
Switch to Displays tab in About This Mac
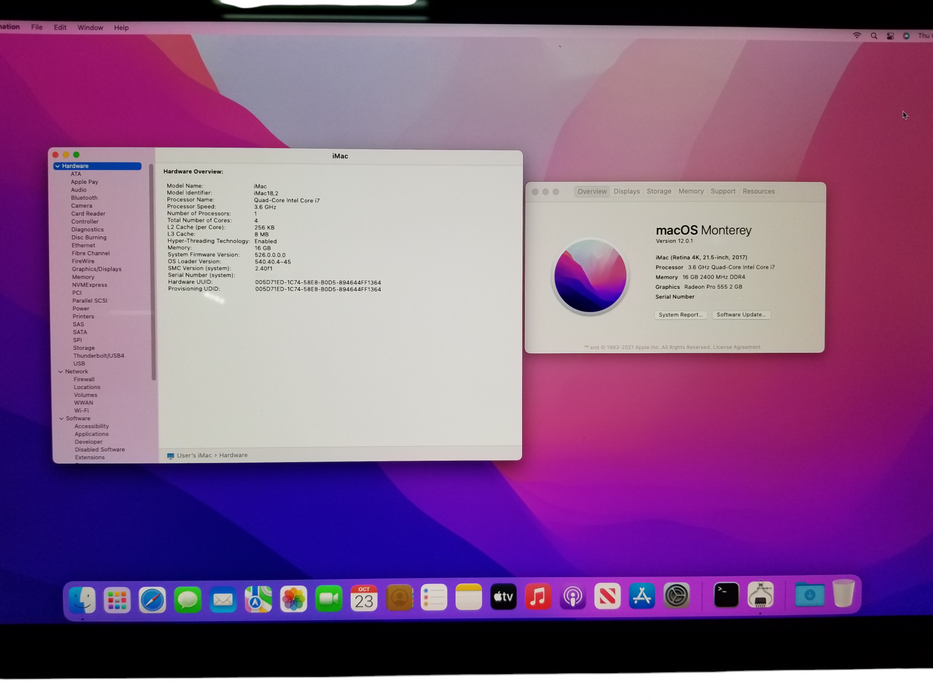(627, 192)
